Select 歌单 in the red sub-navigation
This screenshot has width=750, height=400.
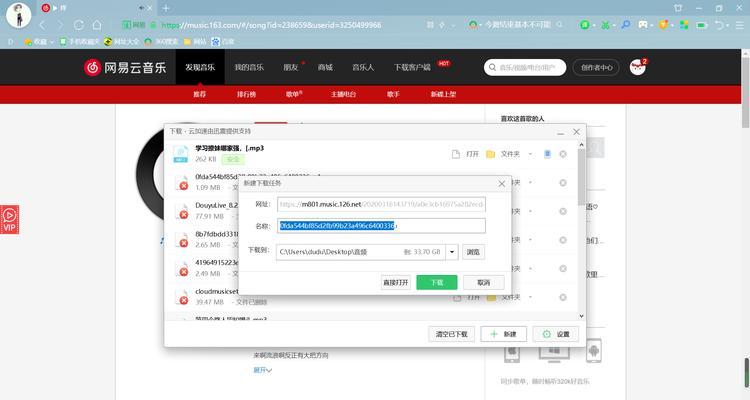point(293,94)
